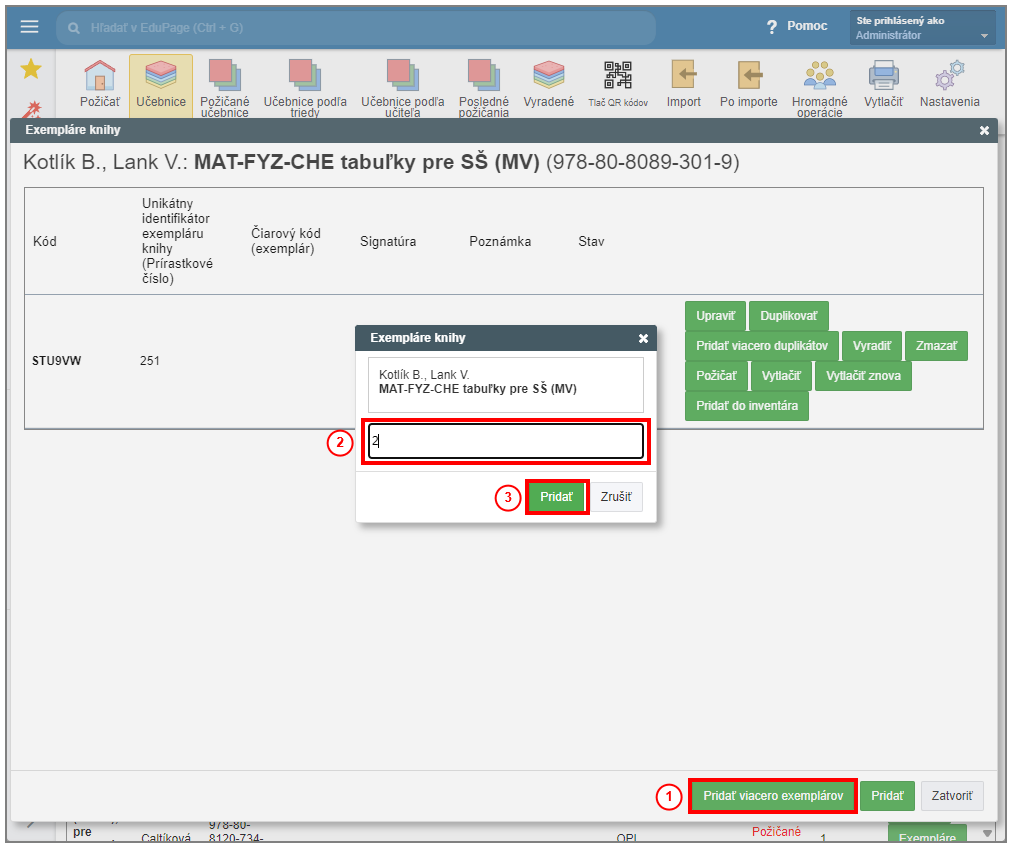Click the Duplikovať button
Image resolution: width=1012 pixels, height=848 pixels.
[x=788, y=316]
